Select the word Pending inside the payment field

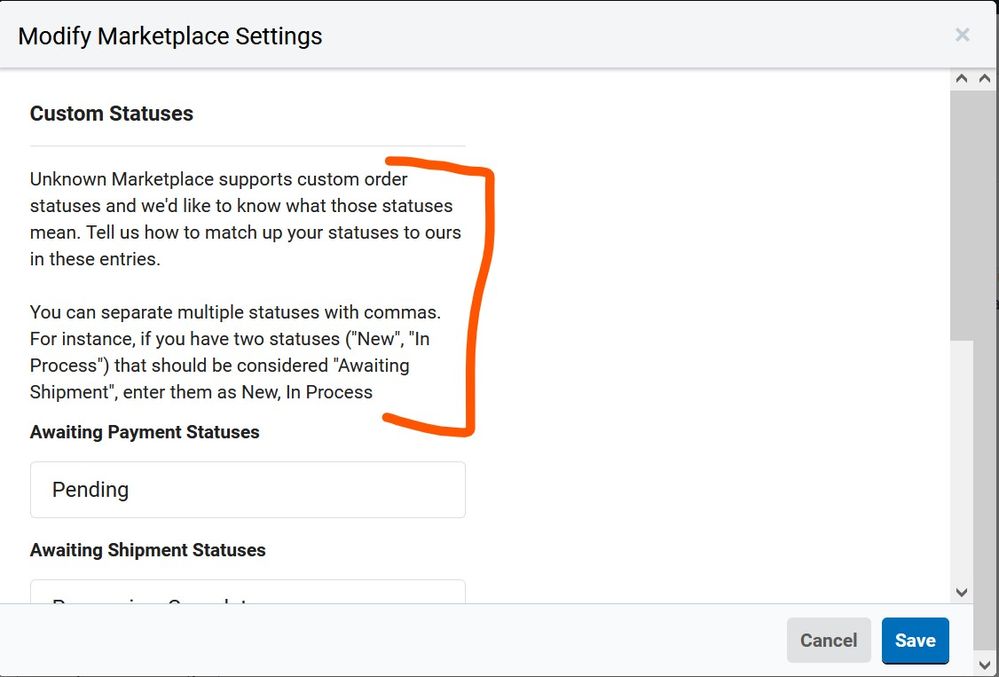click(91, 490)
